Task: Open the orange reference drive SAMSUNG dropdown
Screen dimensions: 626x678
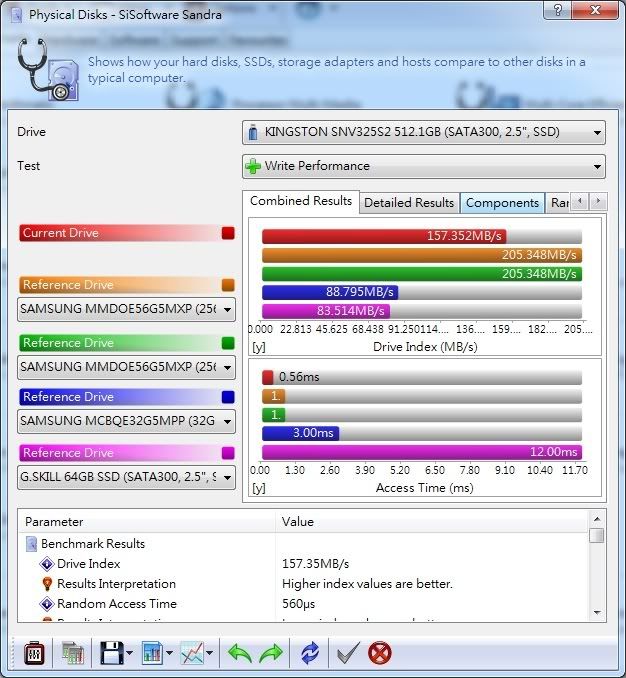Action: (x=126, y=309)
